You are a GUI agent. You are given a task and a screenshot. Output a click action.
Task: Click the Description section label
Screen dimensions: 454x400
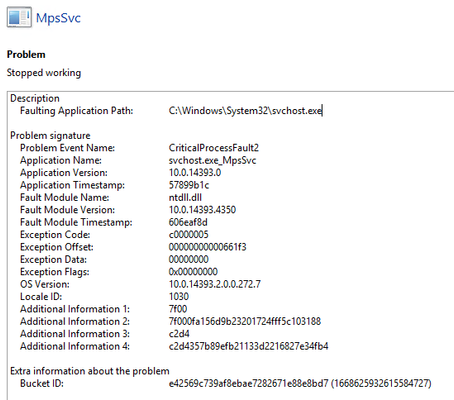point(35,98)
